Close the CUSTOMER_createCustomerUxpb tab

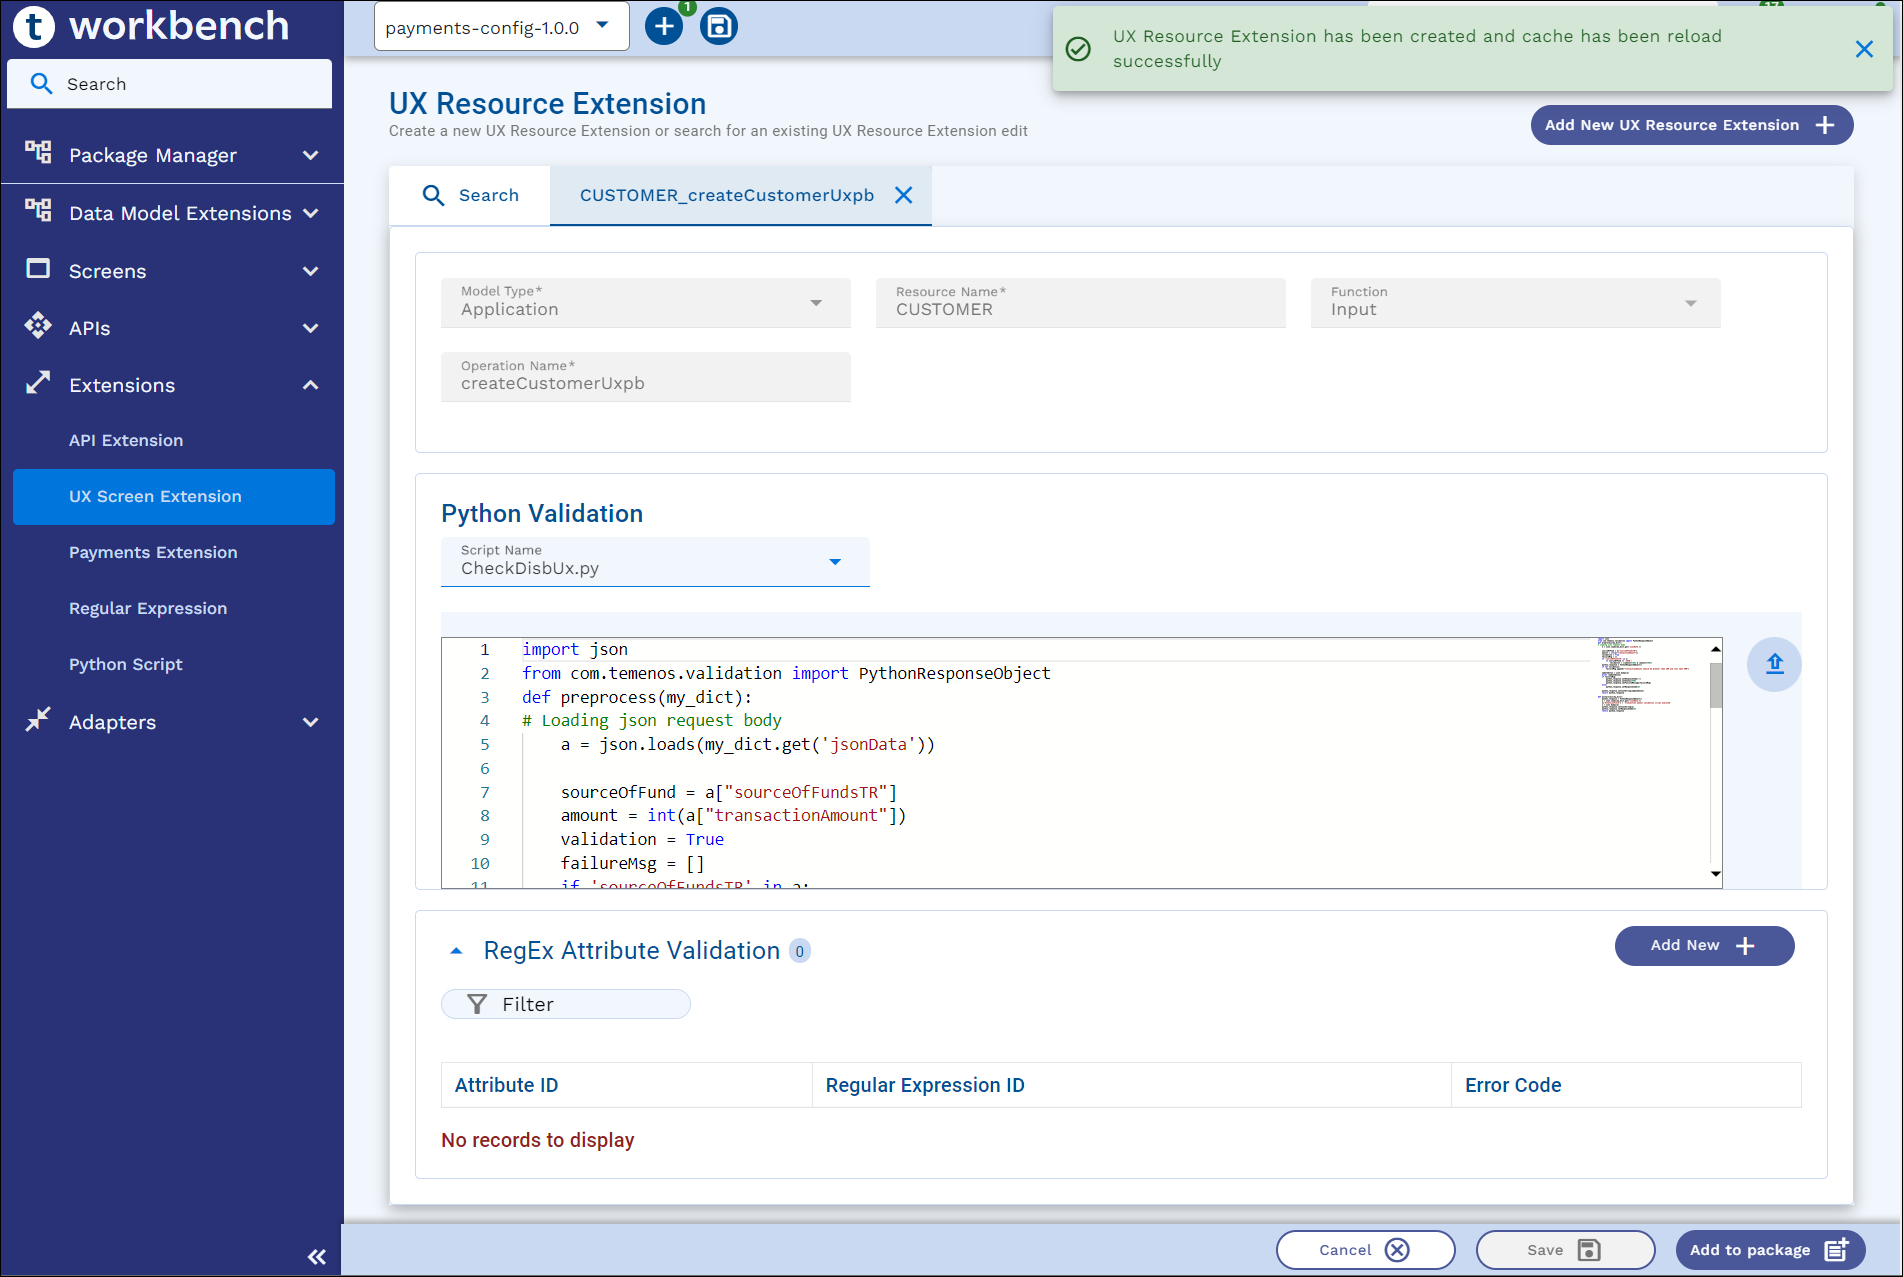[x=903, y=196]
